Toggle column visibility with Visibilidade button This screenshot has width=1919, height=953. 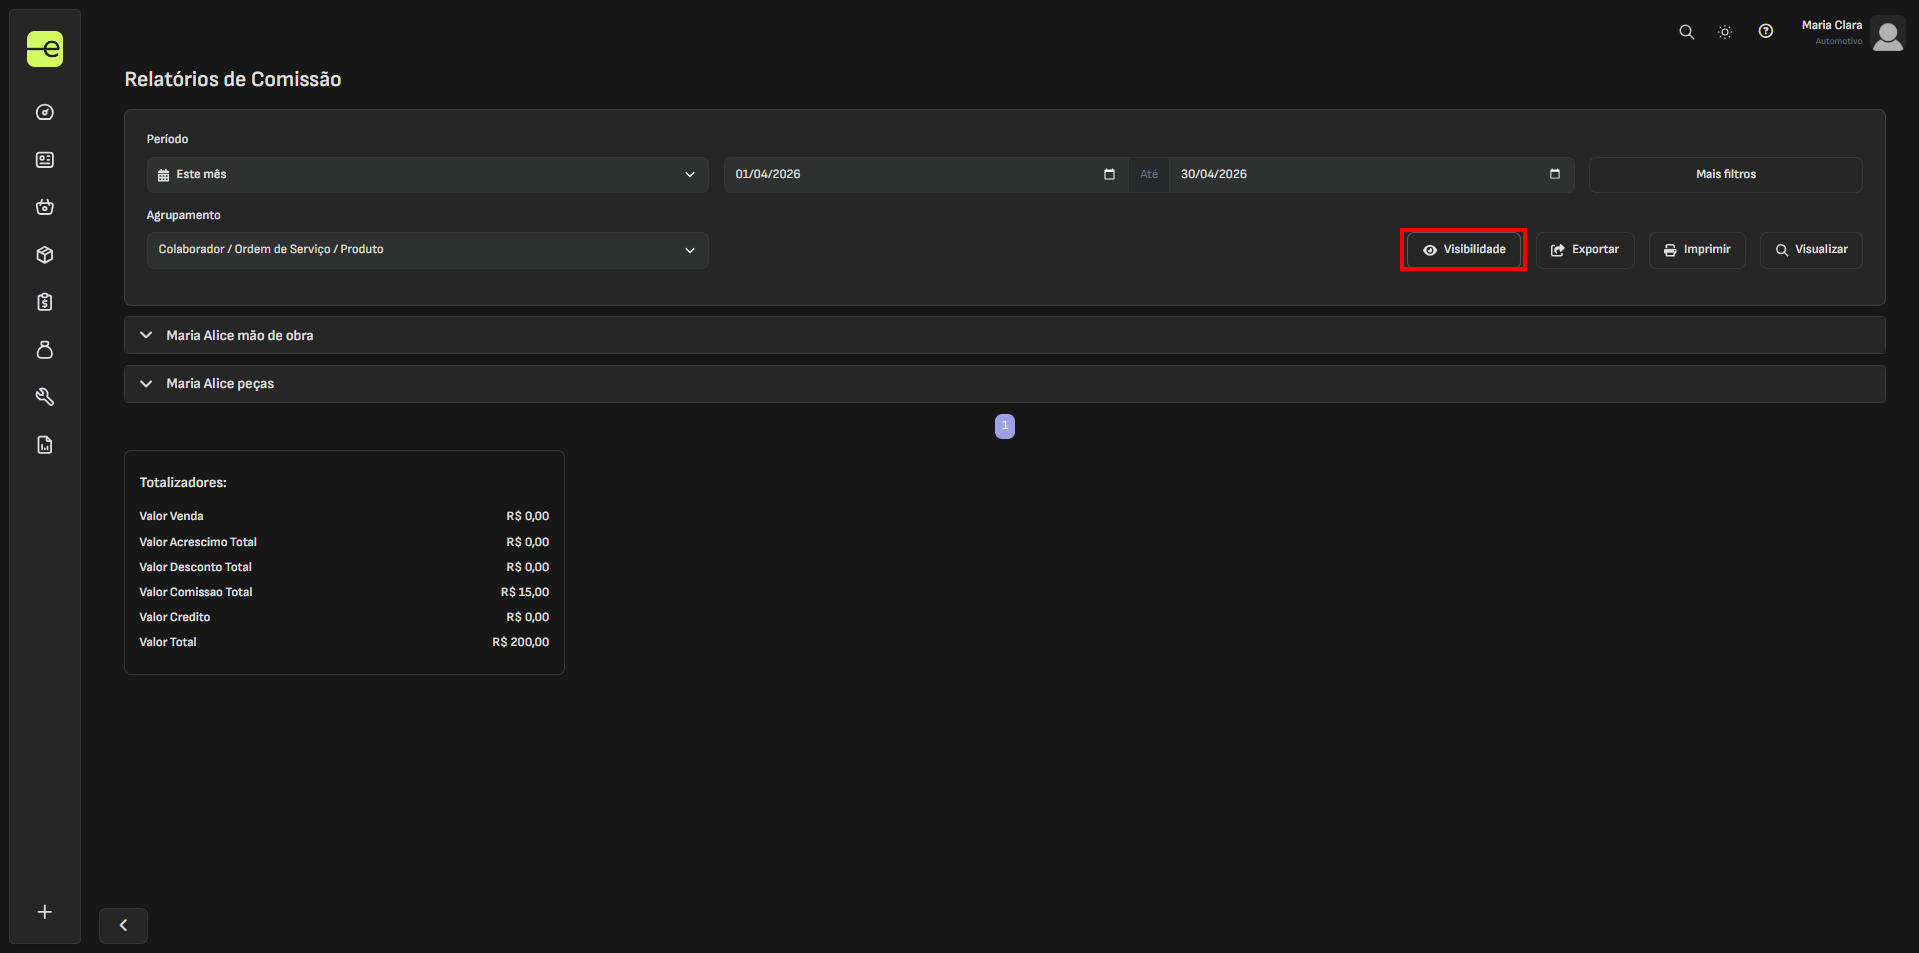coord(1463,250)
